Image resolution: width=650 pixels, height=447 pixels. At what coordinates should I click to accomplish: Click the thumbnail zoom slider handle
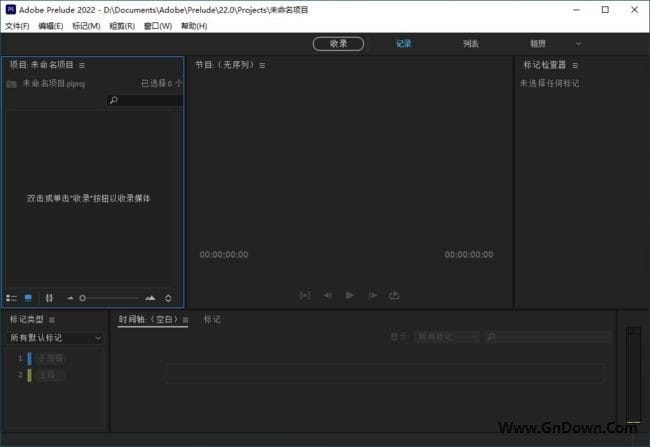pos(82,298)
